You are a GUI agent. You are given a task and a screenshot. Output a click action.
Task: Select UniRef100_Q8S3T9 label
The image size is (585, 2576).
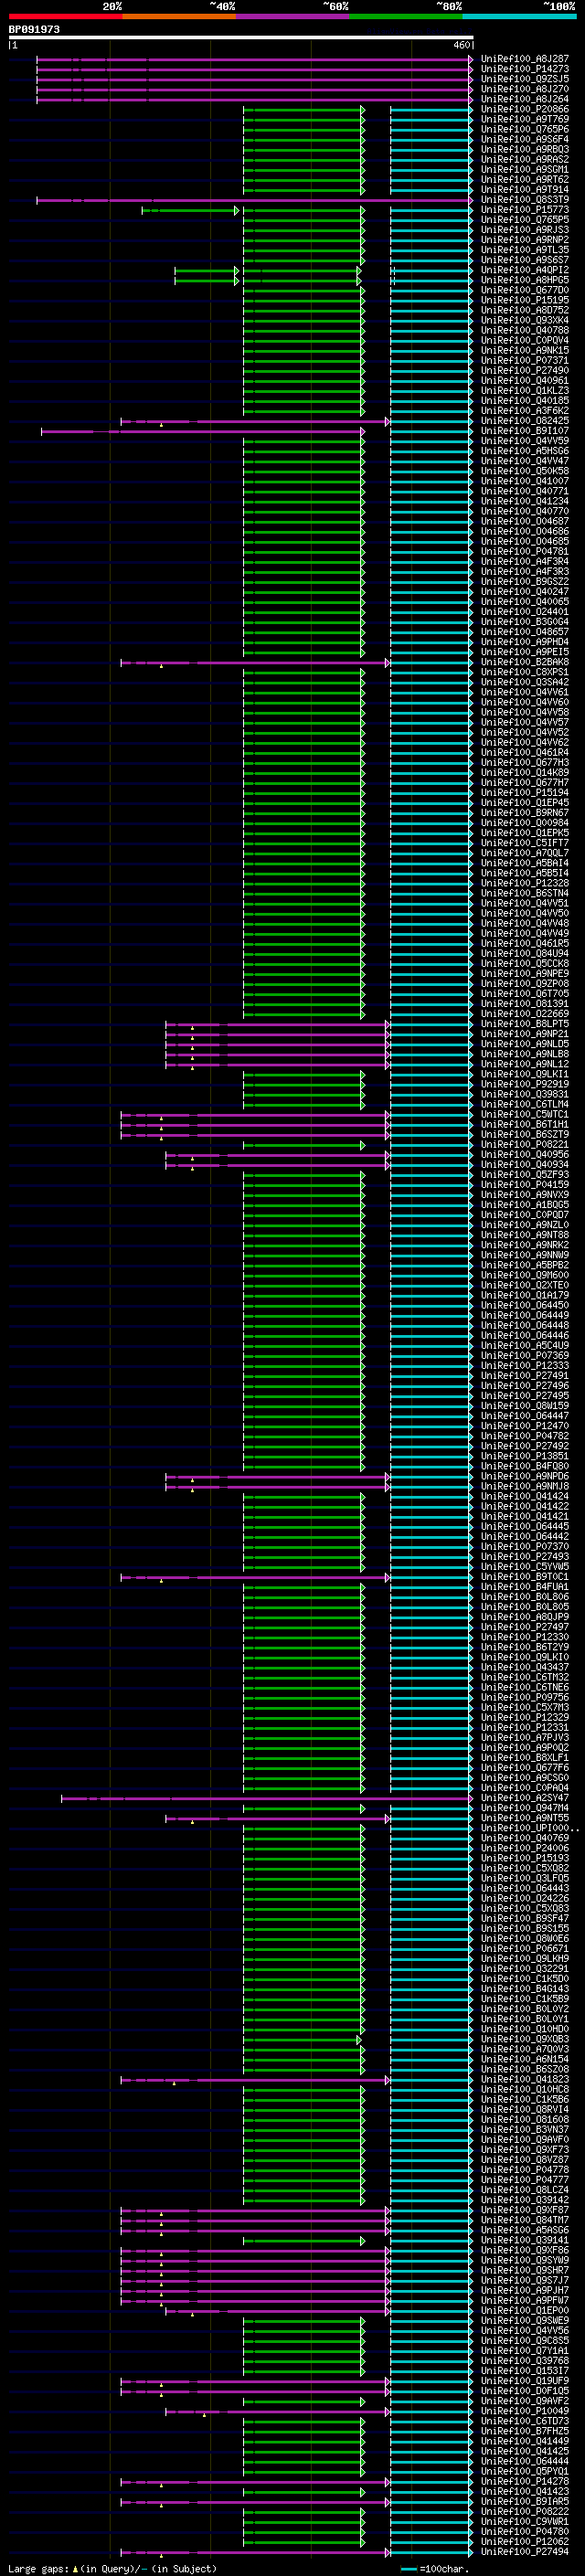point(525,201)
